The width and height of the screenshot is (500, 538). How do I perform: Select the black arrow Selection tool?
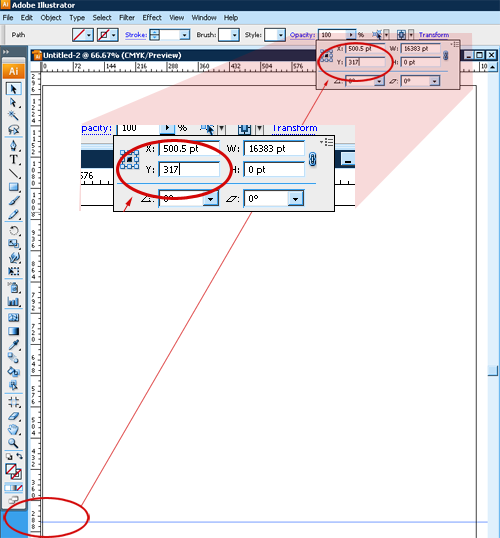click(x=13, y=89)
